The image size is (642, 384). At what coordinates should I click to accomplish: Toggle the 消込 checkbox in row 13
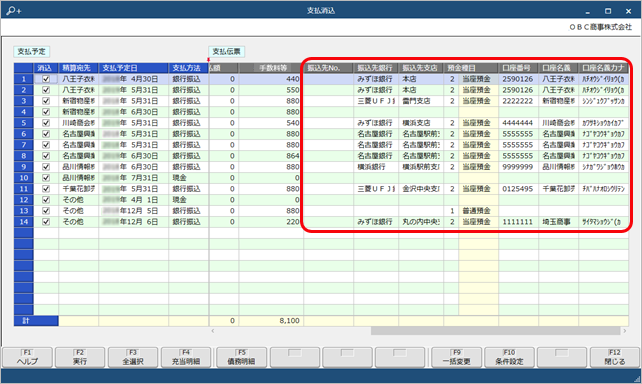click(46, 211)
